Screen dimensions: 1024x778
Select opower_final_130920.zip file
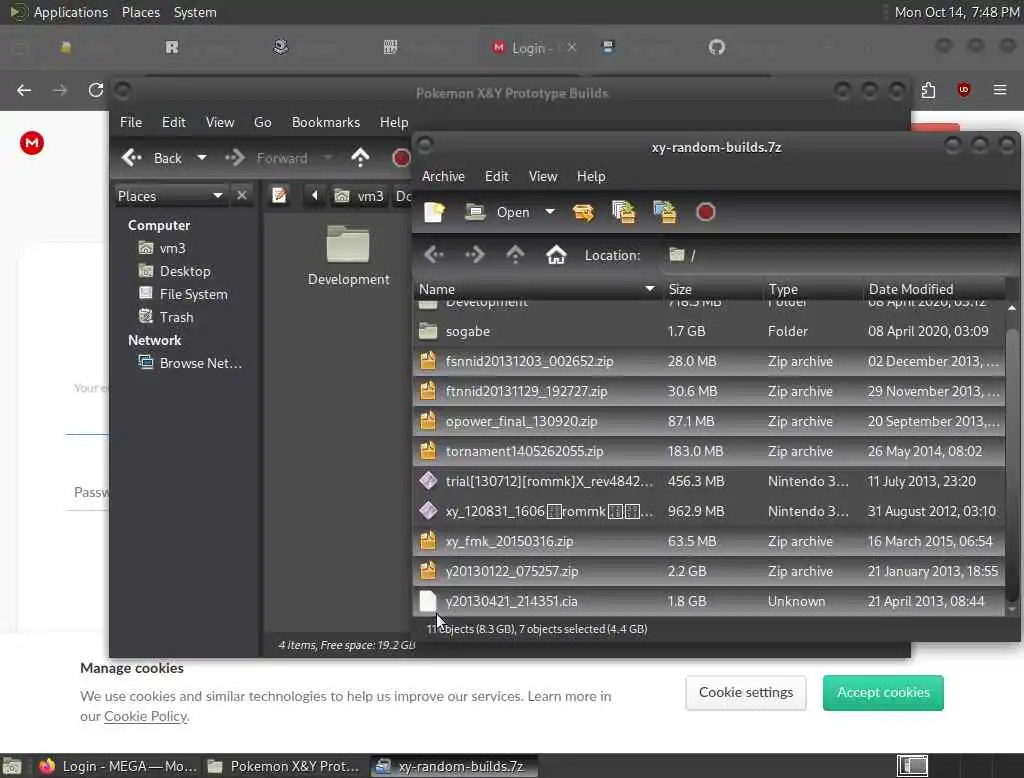[709, 421]
